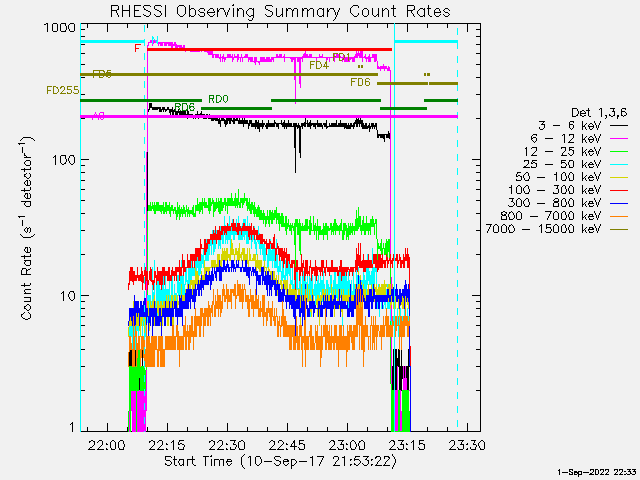This screenshot has height=480, width=640.
Task: Select the '12 - 25 keV' legend entry
Action: click(576, 152)
